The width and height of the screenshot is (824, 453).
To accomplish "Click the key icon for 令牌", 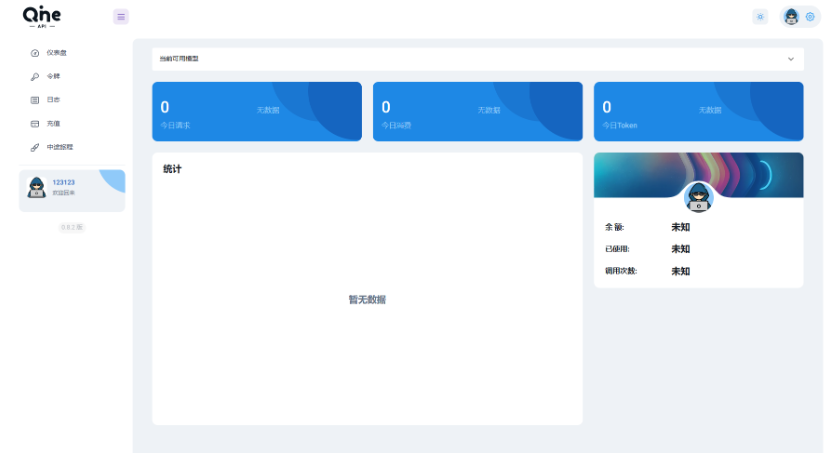I will tap(35, 76).
